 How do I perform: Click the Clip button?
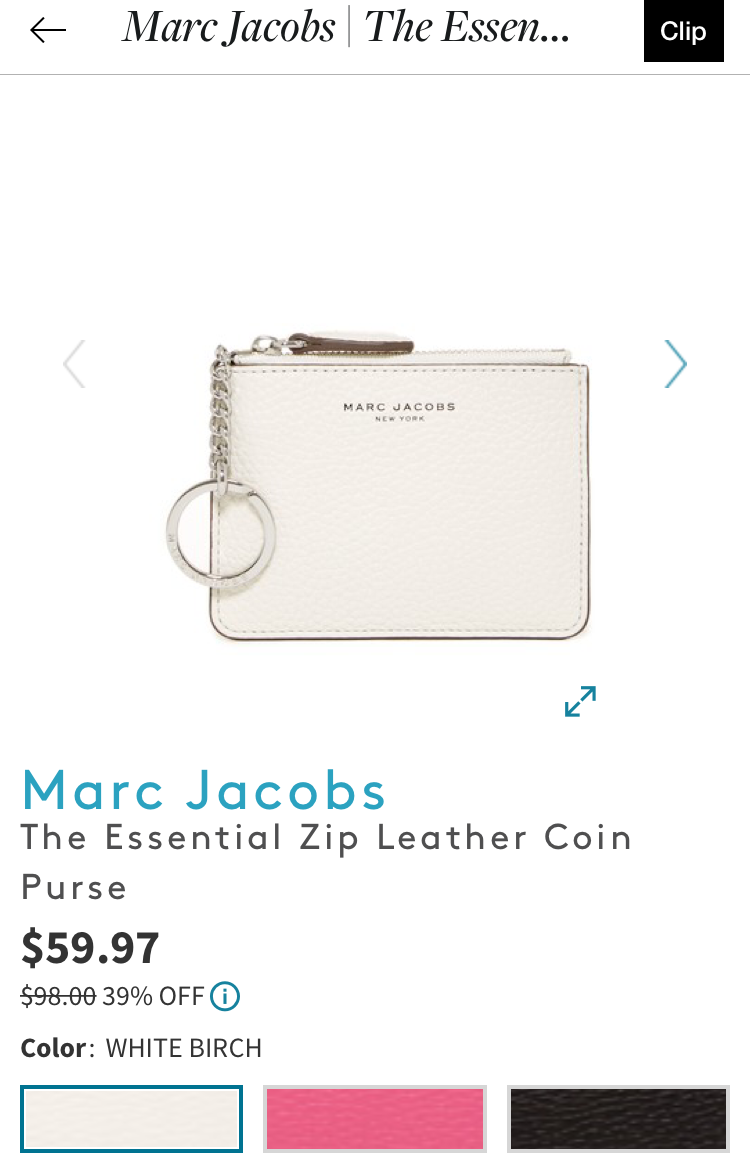683,31
